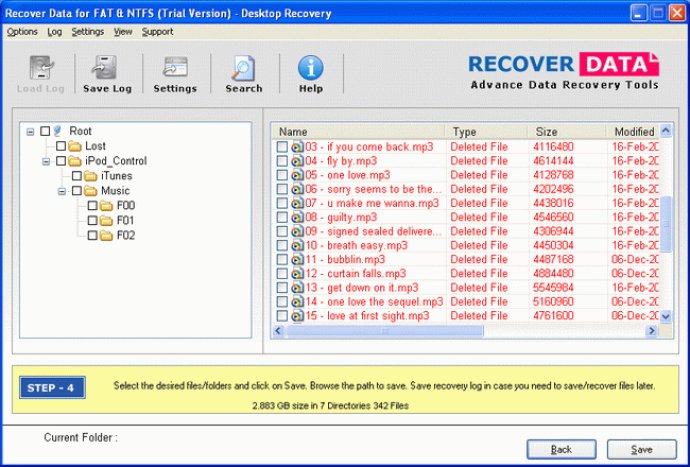Click mp3 icon of '11 - bubblin.mp3'
This screenshot has height=467, width=690.
[x=298, y=259]
